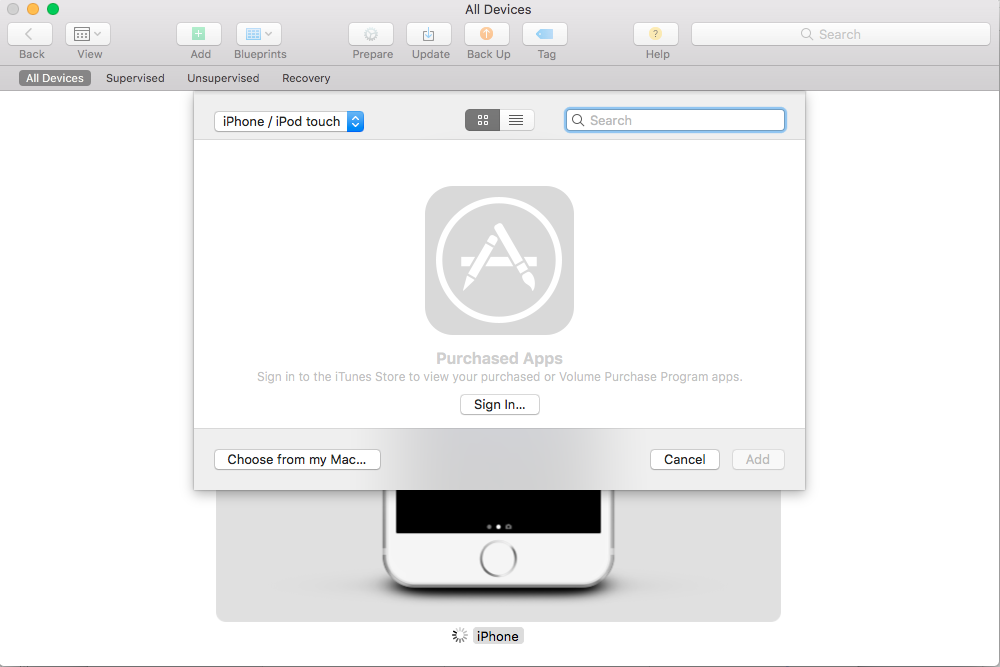The height and width of the screenshot is (667, 1000).
Task: Open the Blueprints dropdown
Action: (x=259, y=34)
